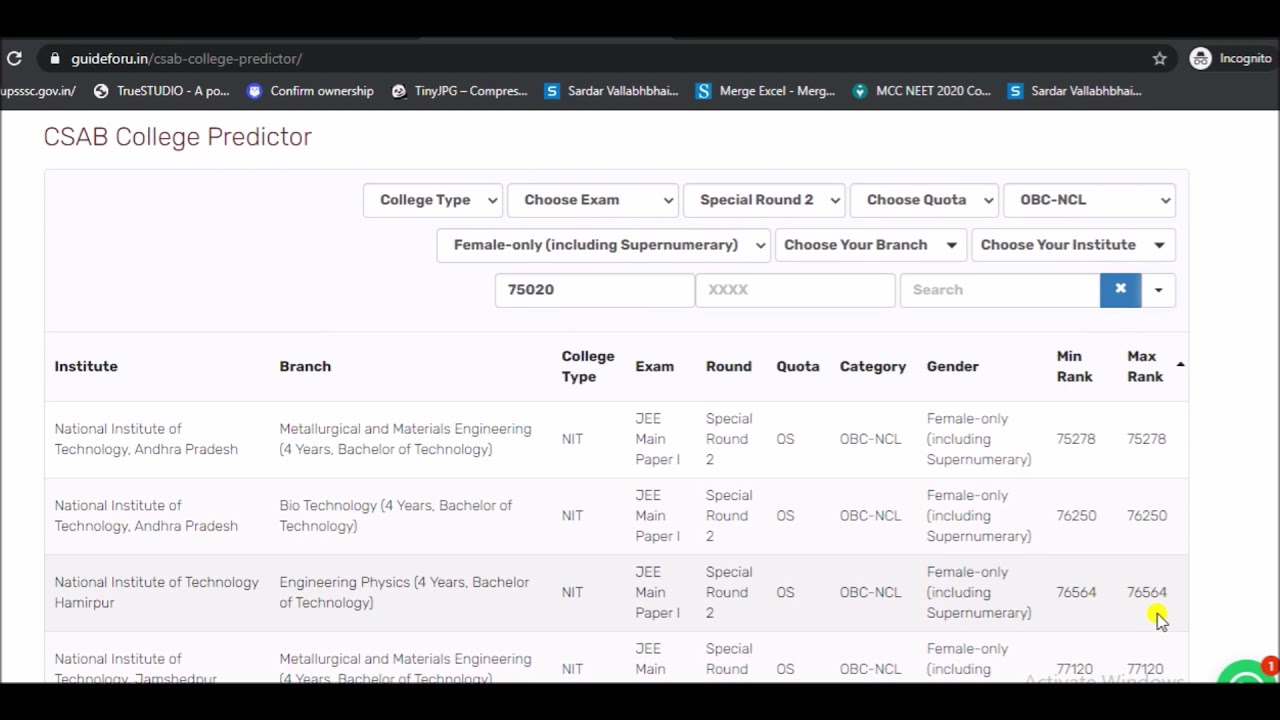The width and height of the screenshot is (1280, 720).
Task: Sort the table by Category column
Action: coord(873,367)
